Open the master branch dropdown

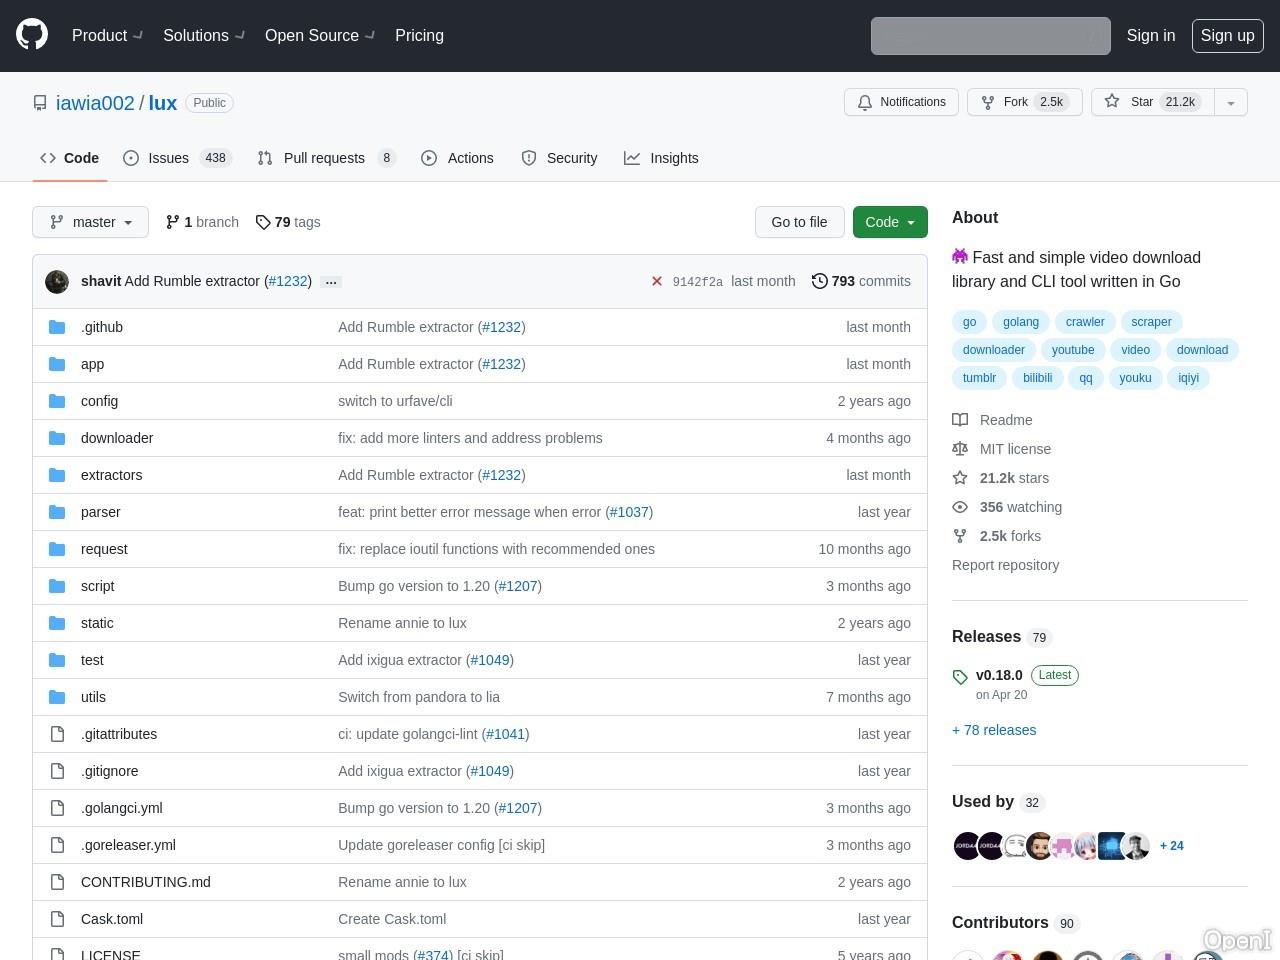[x=90, y=222]
